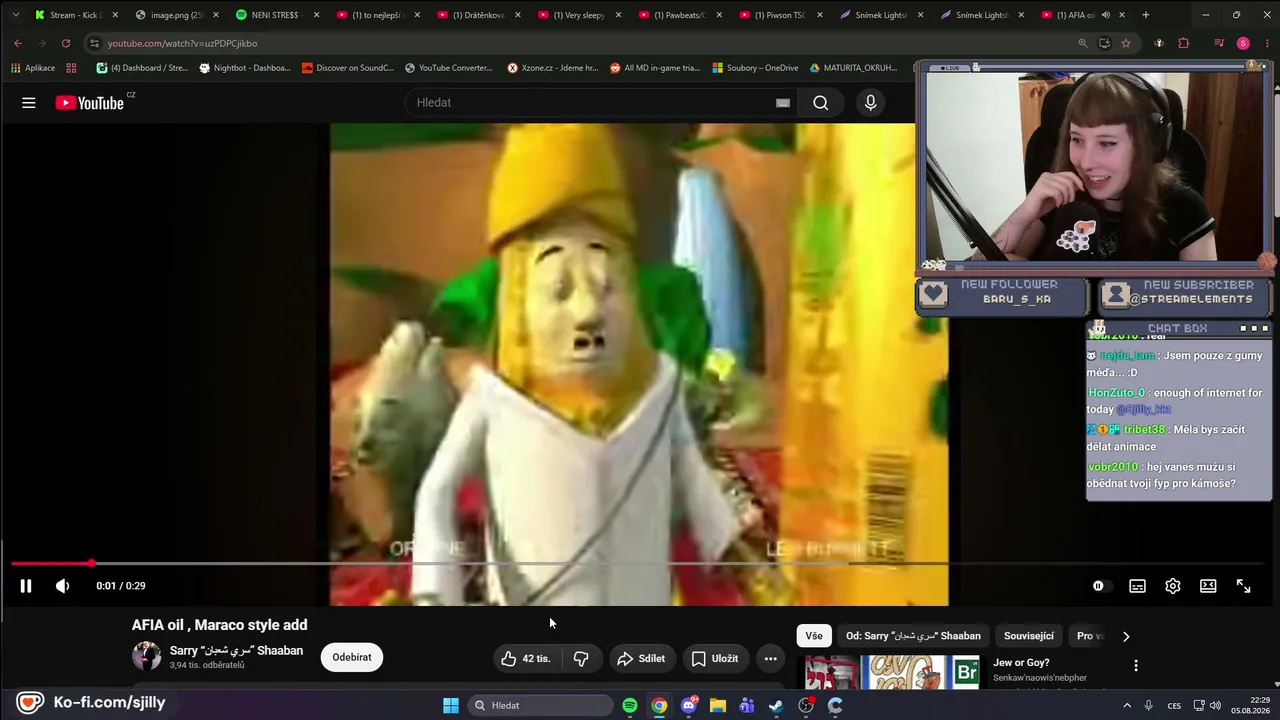Open the Jew or Goy? video thumbnail

point(893,673)
